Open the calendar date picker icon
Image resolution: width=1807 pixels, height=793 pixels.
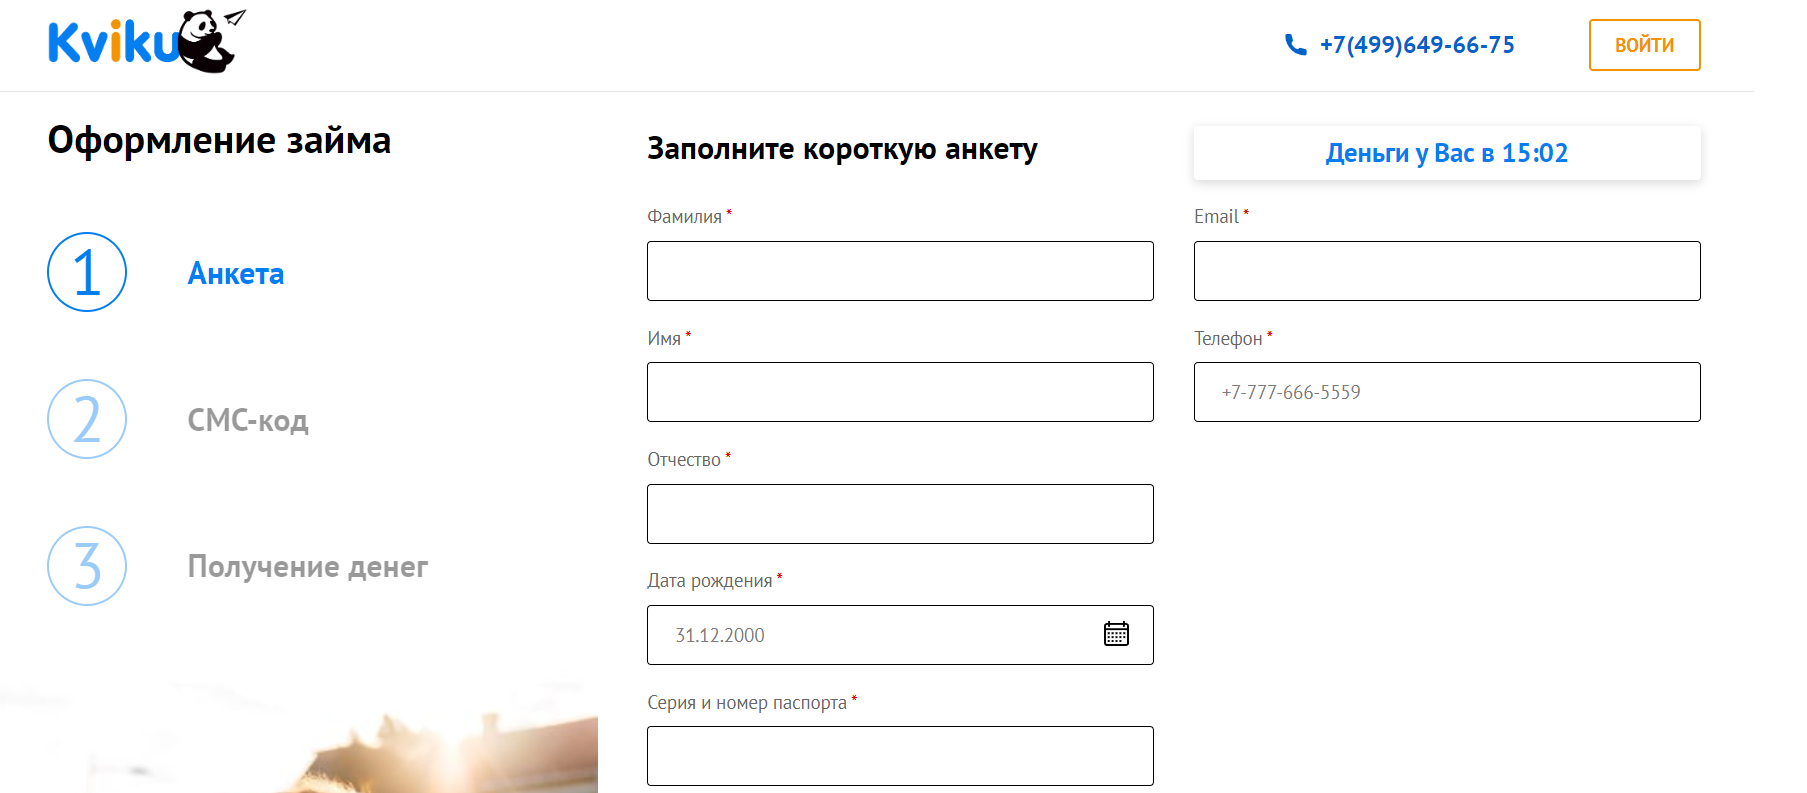click(1116, 634)
